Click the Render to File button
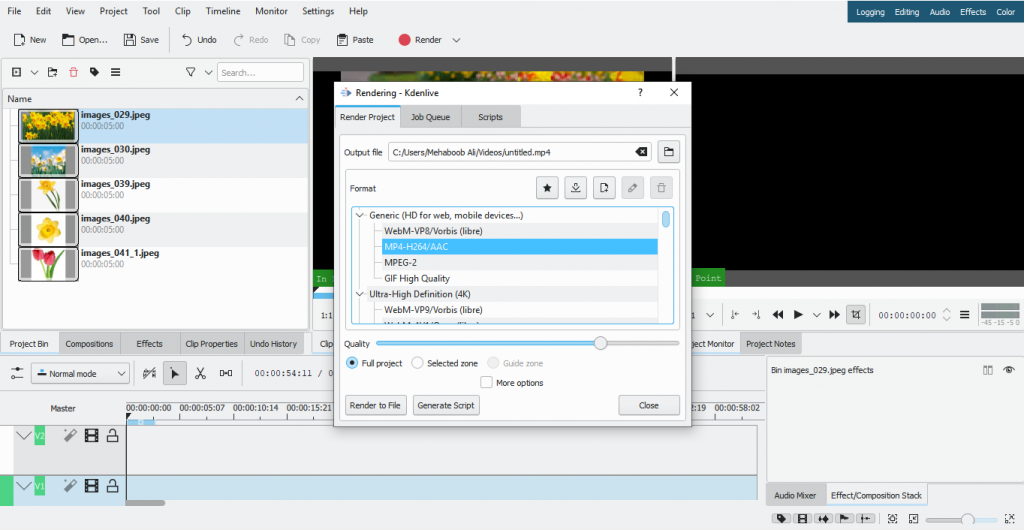This screenshot has width=1024, height=530. click(x=375, y=405)
